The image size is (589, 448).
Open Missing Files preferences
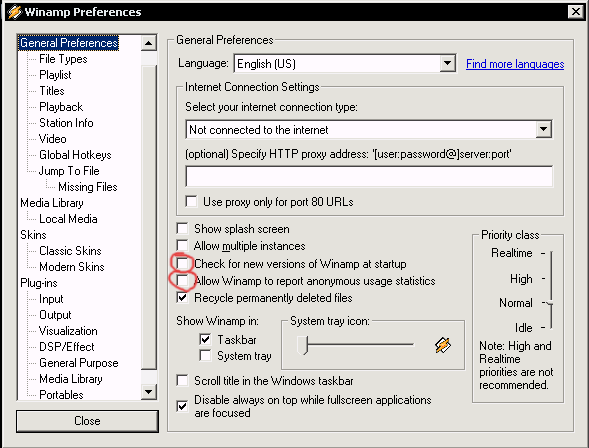[x=88, y=187]
